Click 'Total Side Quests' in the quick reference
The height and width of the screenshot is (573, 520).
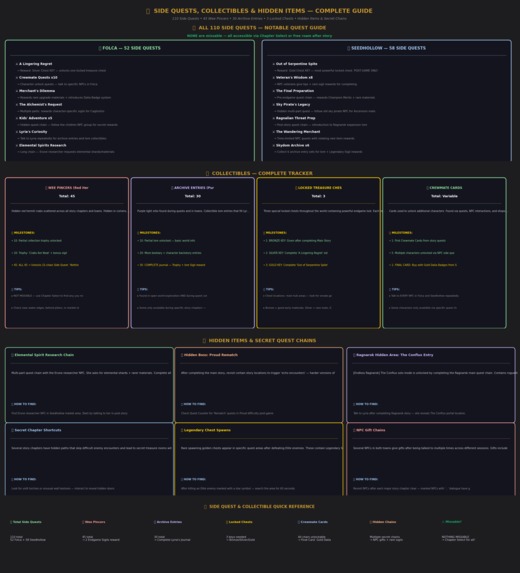[x=27, y=522]
